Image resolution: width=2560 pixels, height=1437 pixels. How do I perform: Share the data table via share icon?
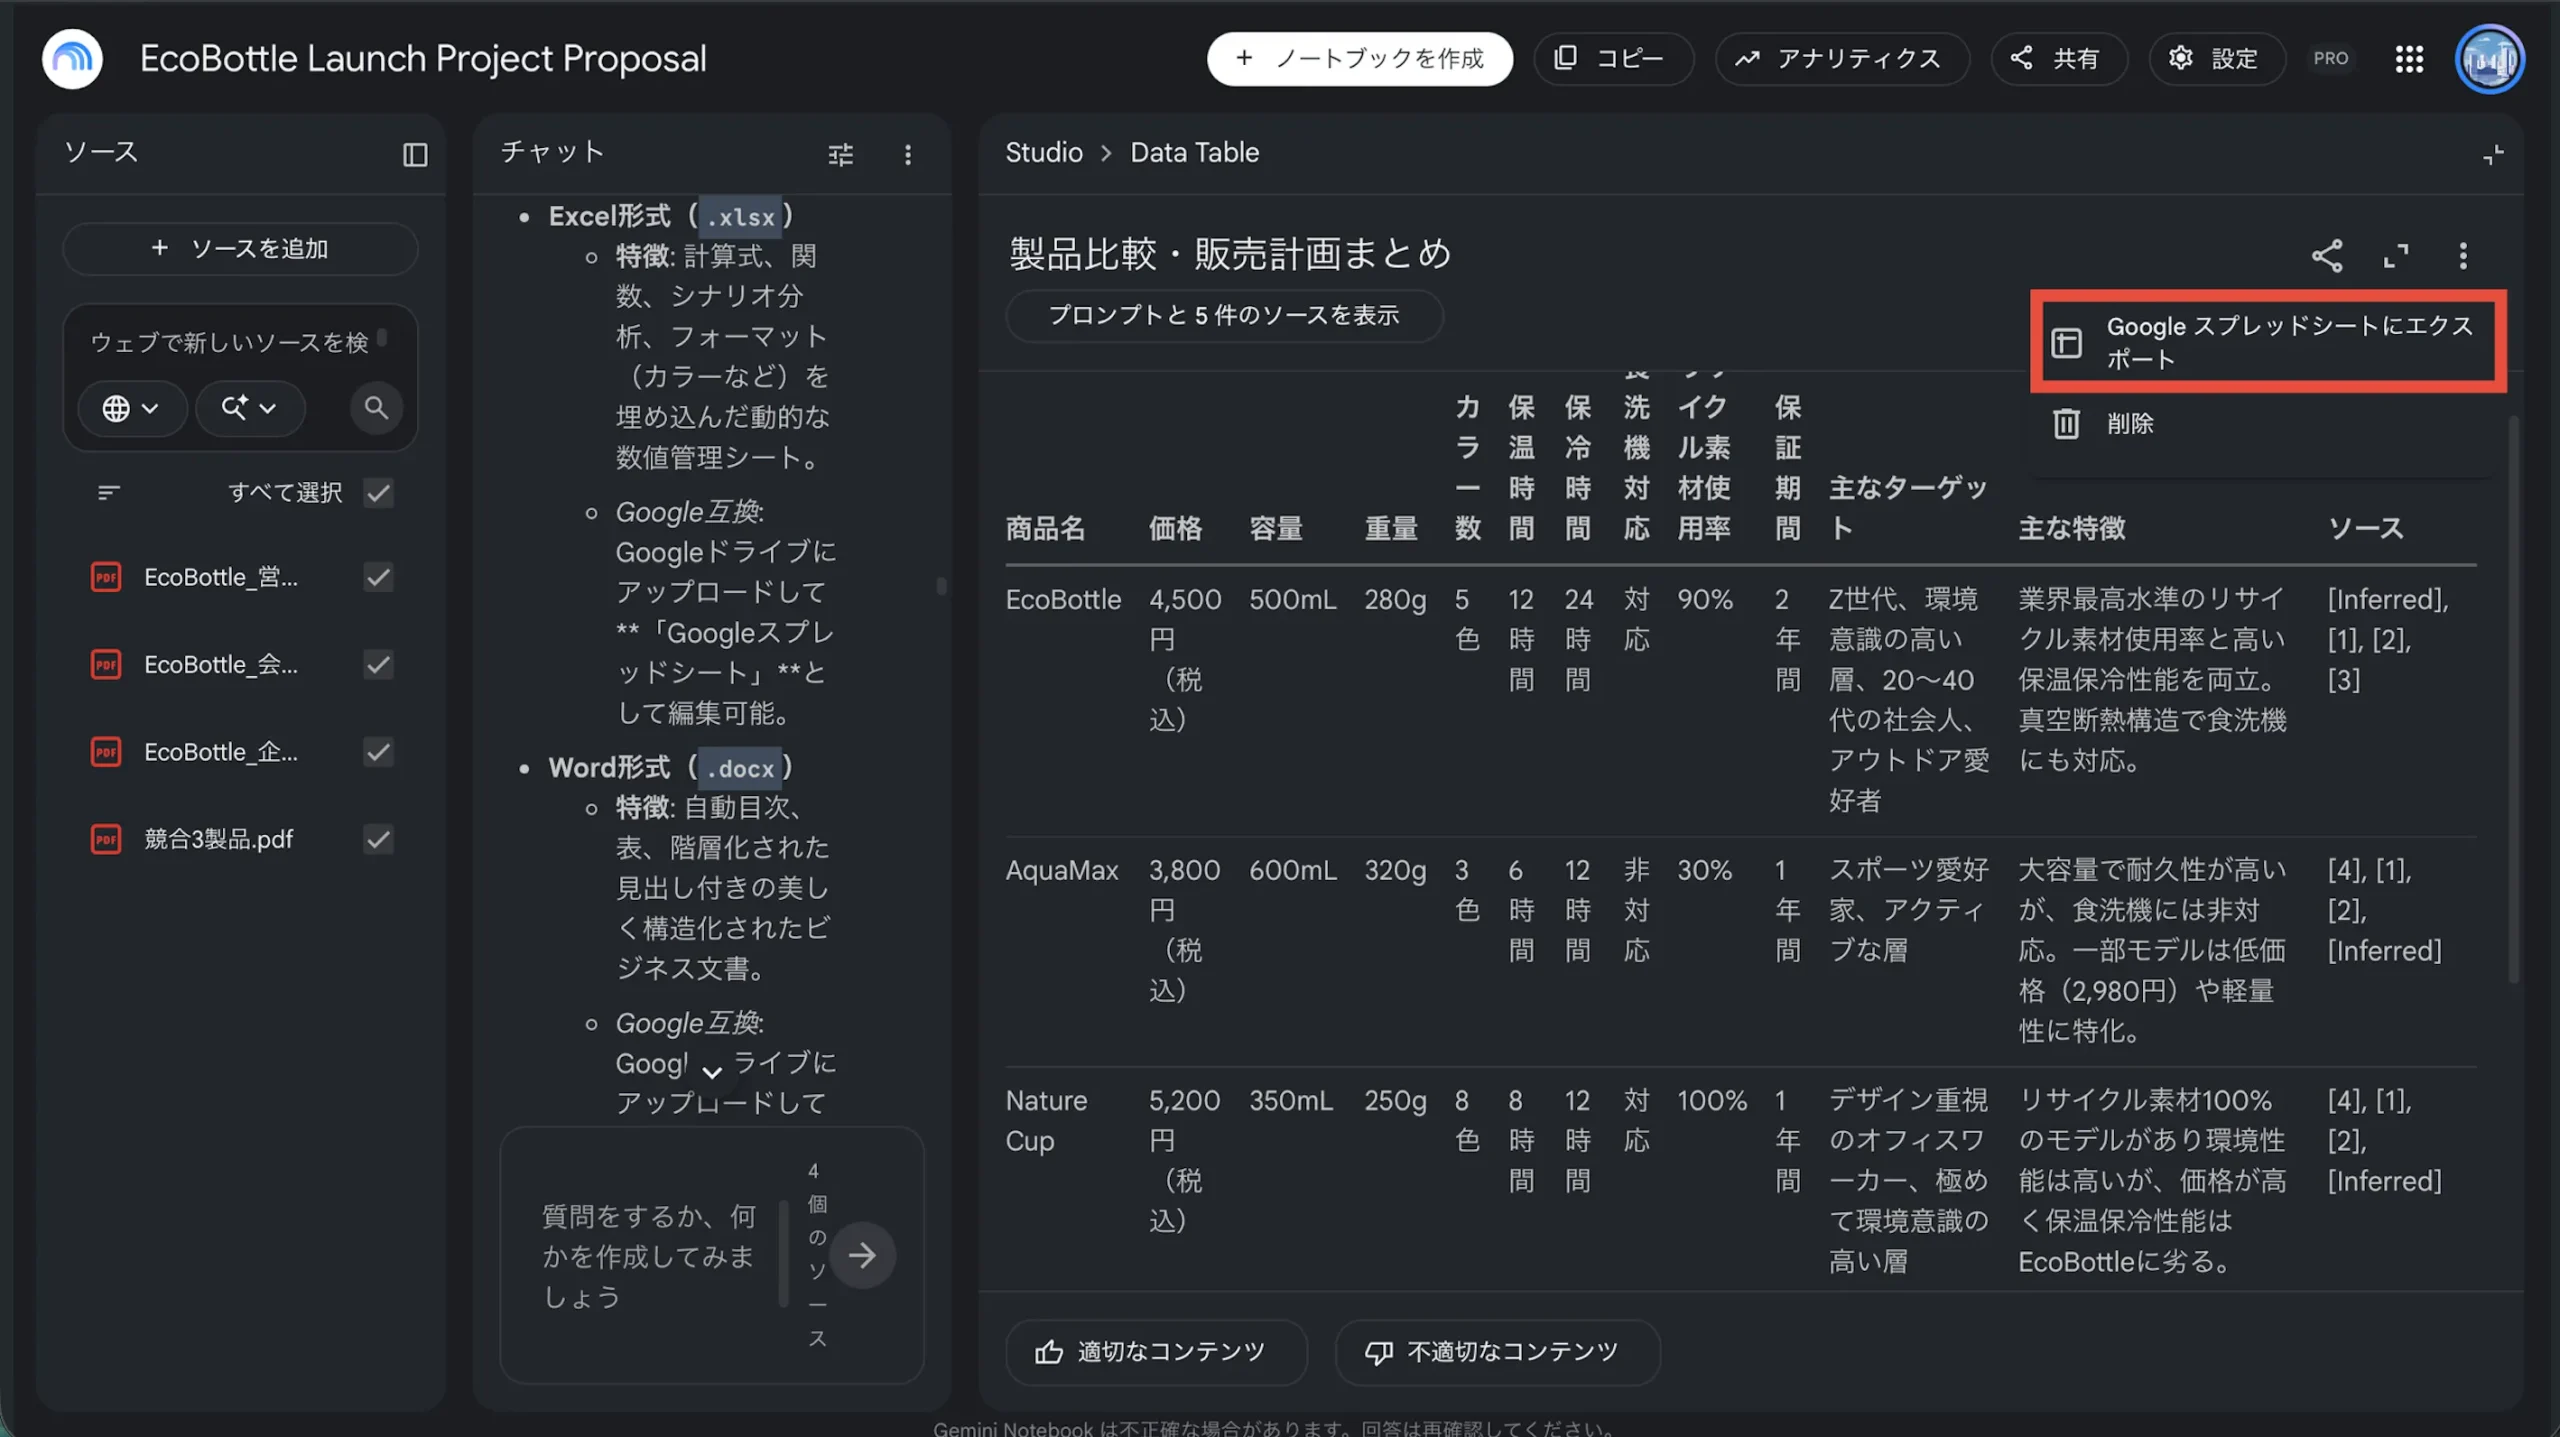tap(2327, 256)
